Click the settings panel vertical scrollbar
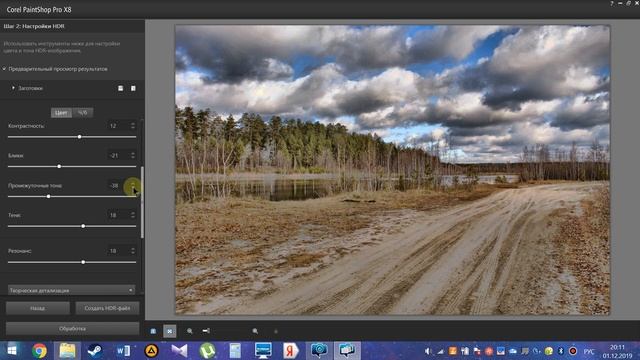This screenshot has height=360, width=640. coord(142,202)
